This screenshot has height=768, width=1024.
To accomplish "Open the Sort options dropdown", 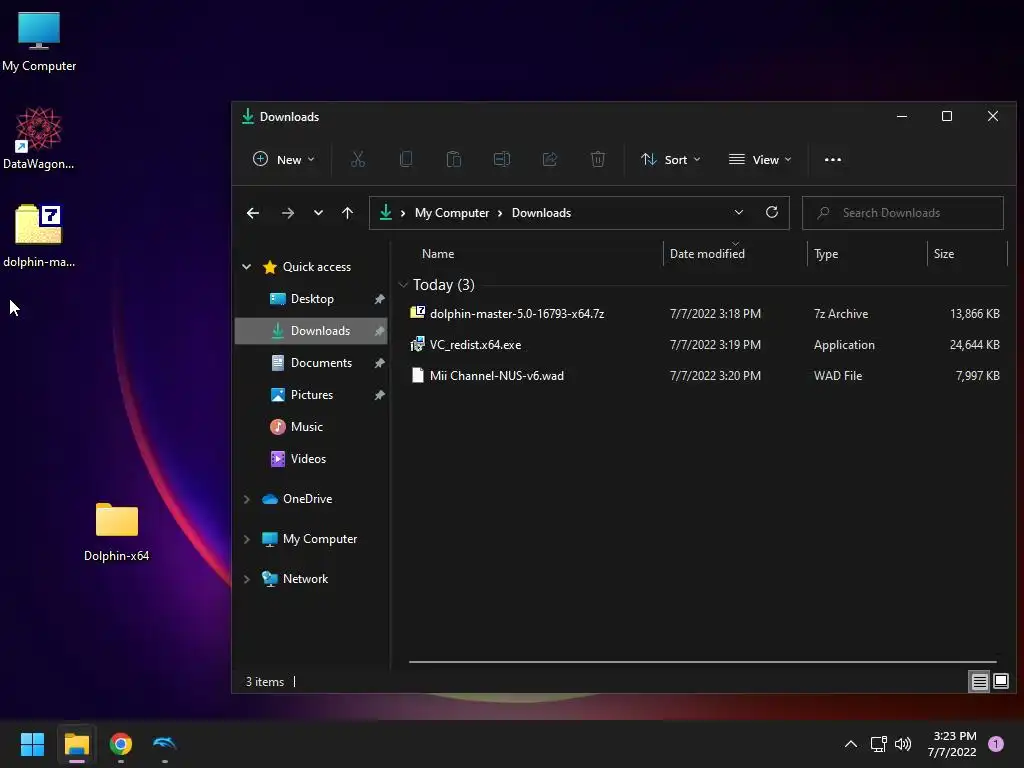I will coord(671,159).
